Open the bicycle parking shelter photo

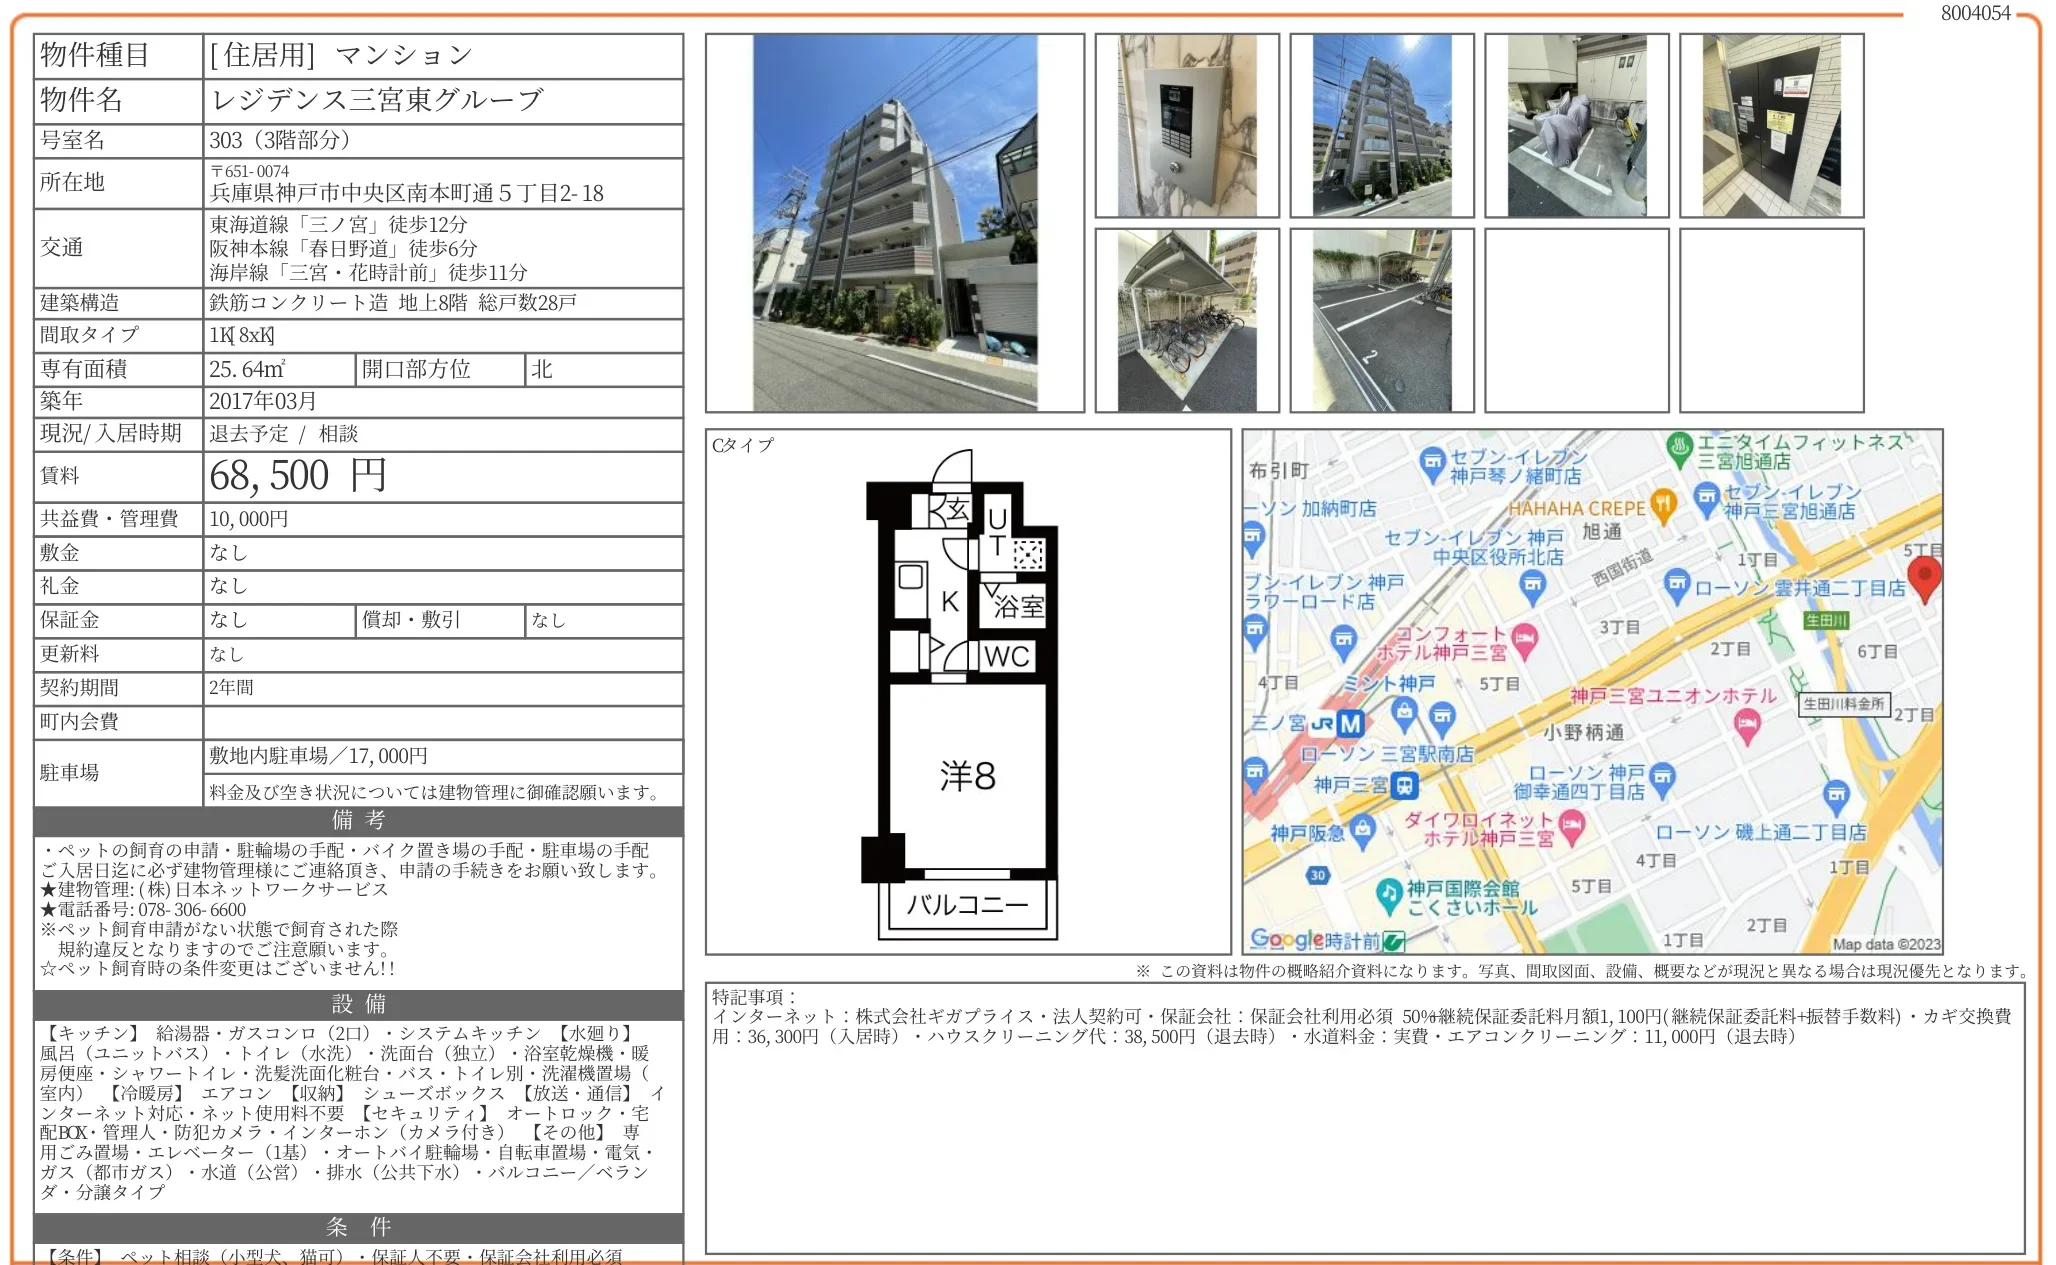[1186, 320]
